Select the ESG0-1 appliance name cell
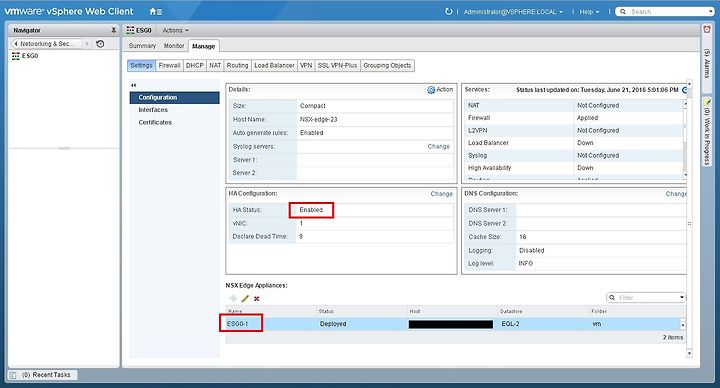Viewport: 720px width, 388px height. tap(237, 324)
